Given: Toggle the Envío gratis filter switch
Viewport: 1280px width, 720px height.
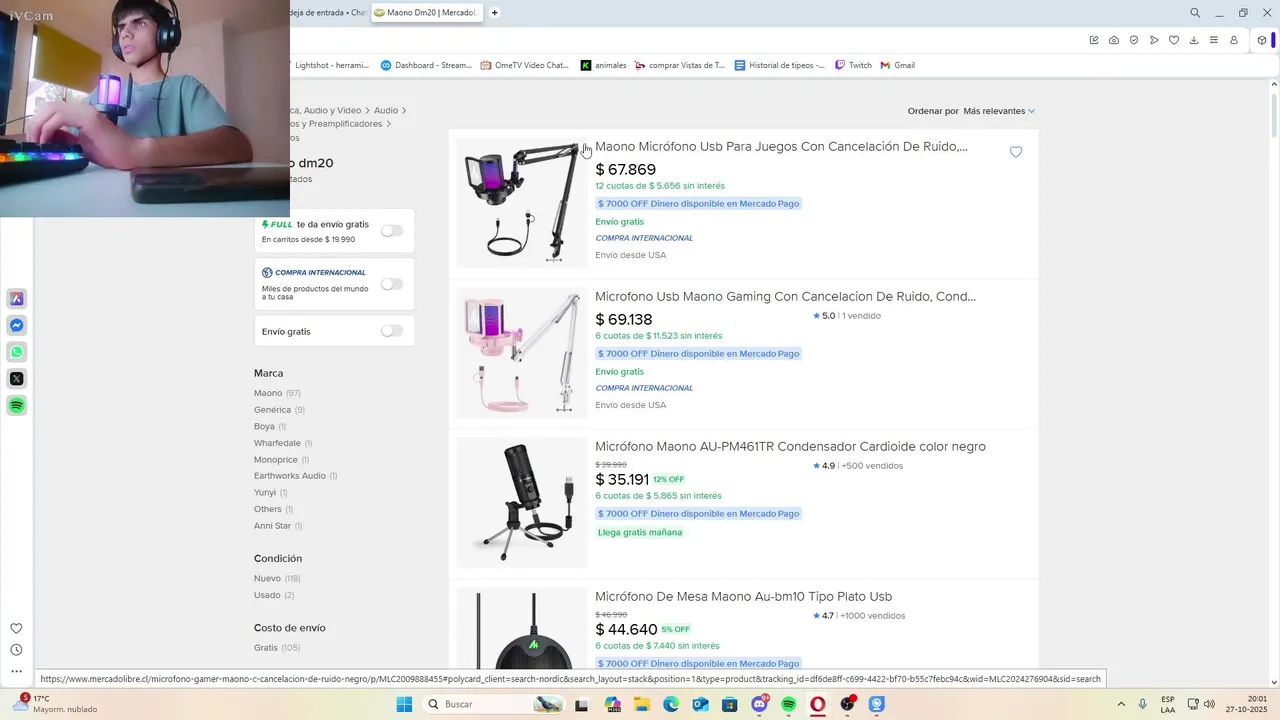Looking at the screenshot, I should click(x=392, y=331).
